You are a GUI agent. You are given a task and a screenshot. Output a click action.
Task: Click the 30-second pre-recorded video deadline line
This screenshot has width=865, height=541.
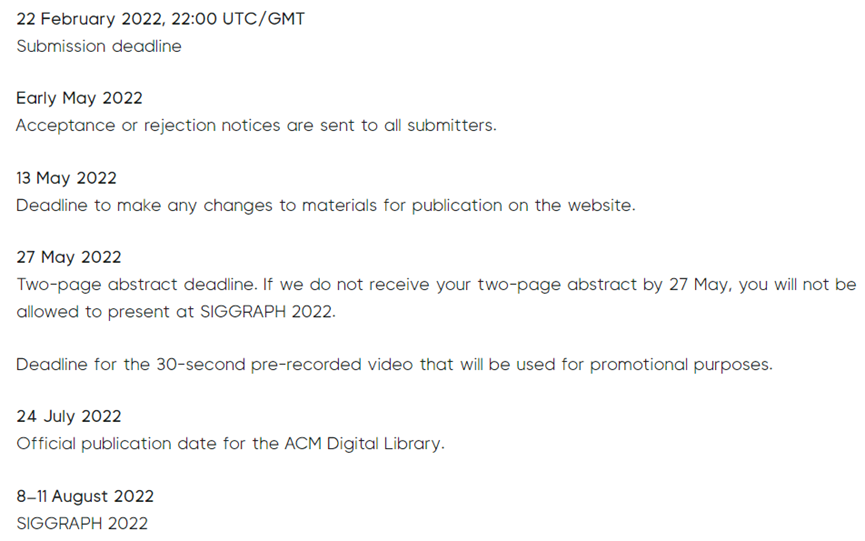click(394, 364)
